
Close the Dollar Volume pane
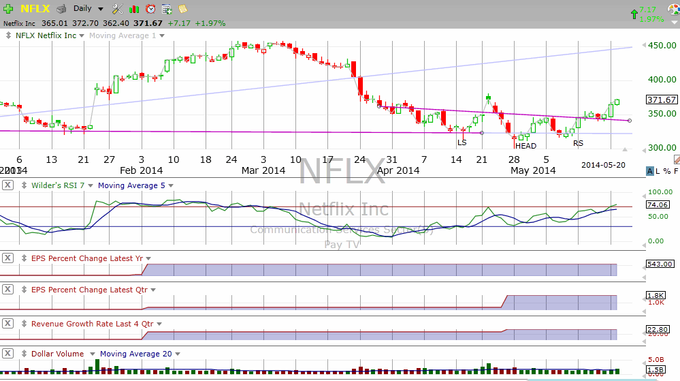7,354
